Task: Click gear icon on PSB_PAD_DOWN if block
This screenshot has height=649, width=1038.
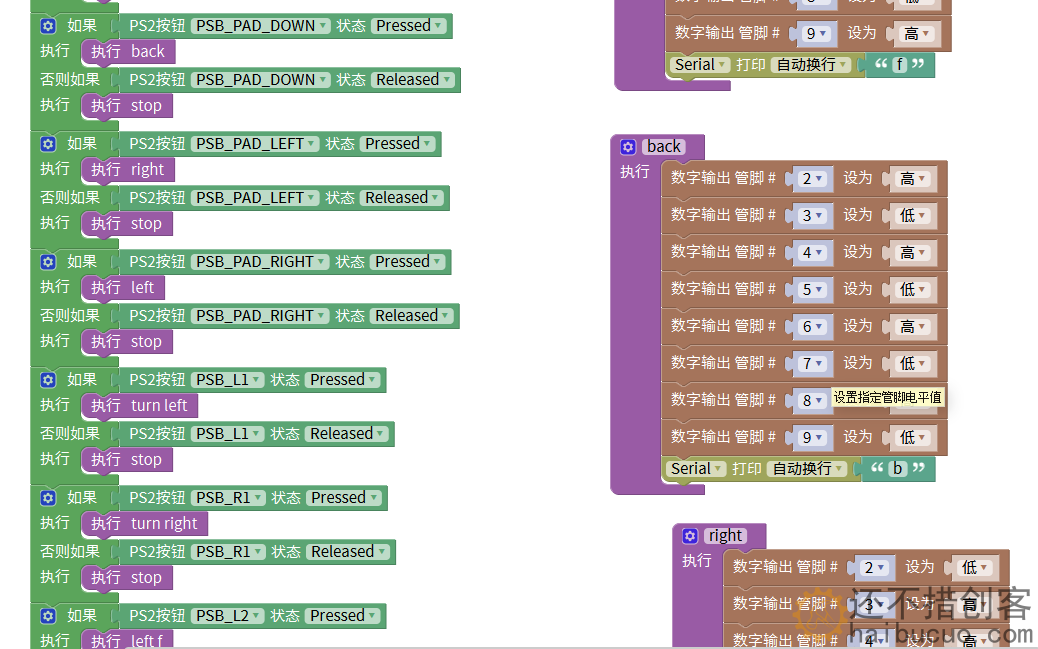Action: tap(48, 26)
